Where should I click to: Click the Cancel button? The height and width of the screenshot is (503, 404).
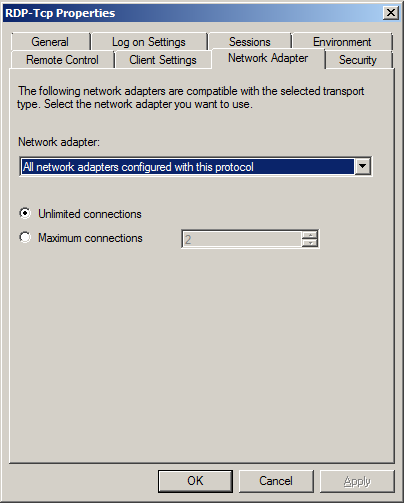(276, 481)
